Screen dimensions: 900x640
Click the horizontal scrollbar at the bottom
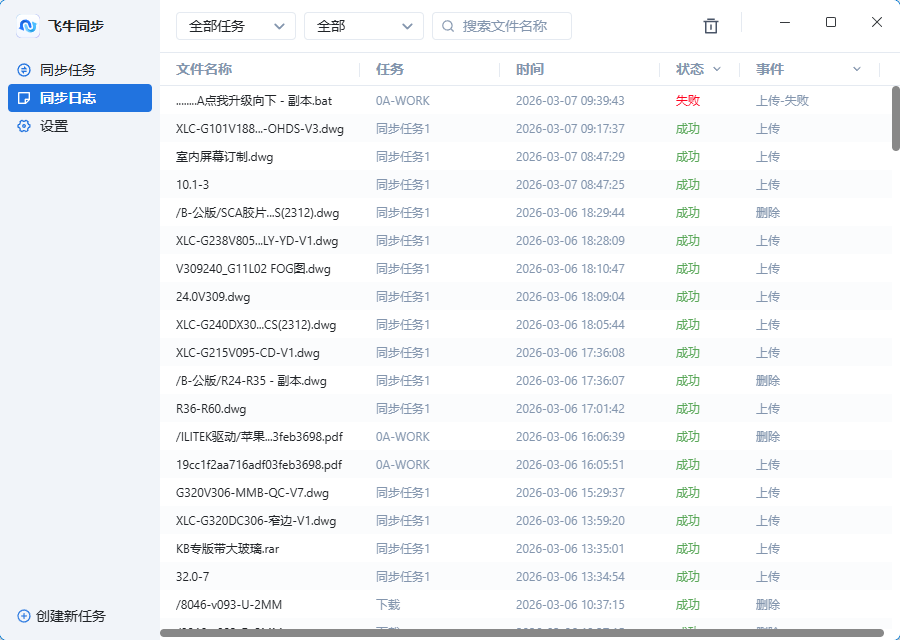pyautogui.click(x=522, y=633)
